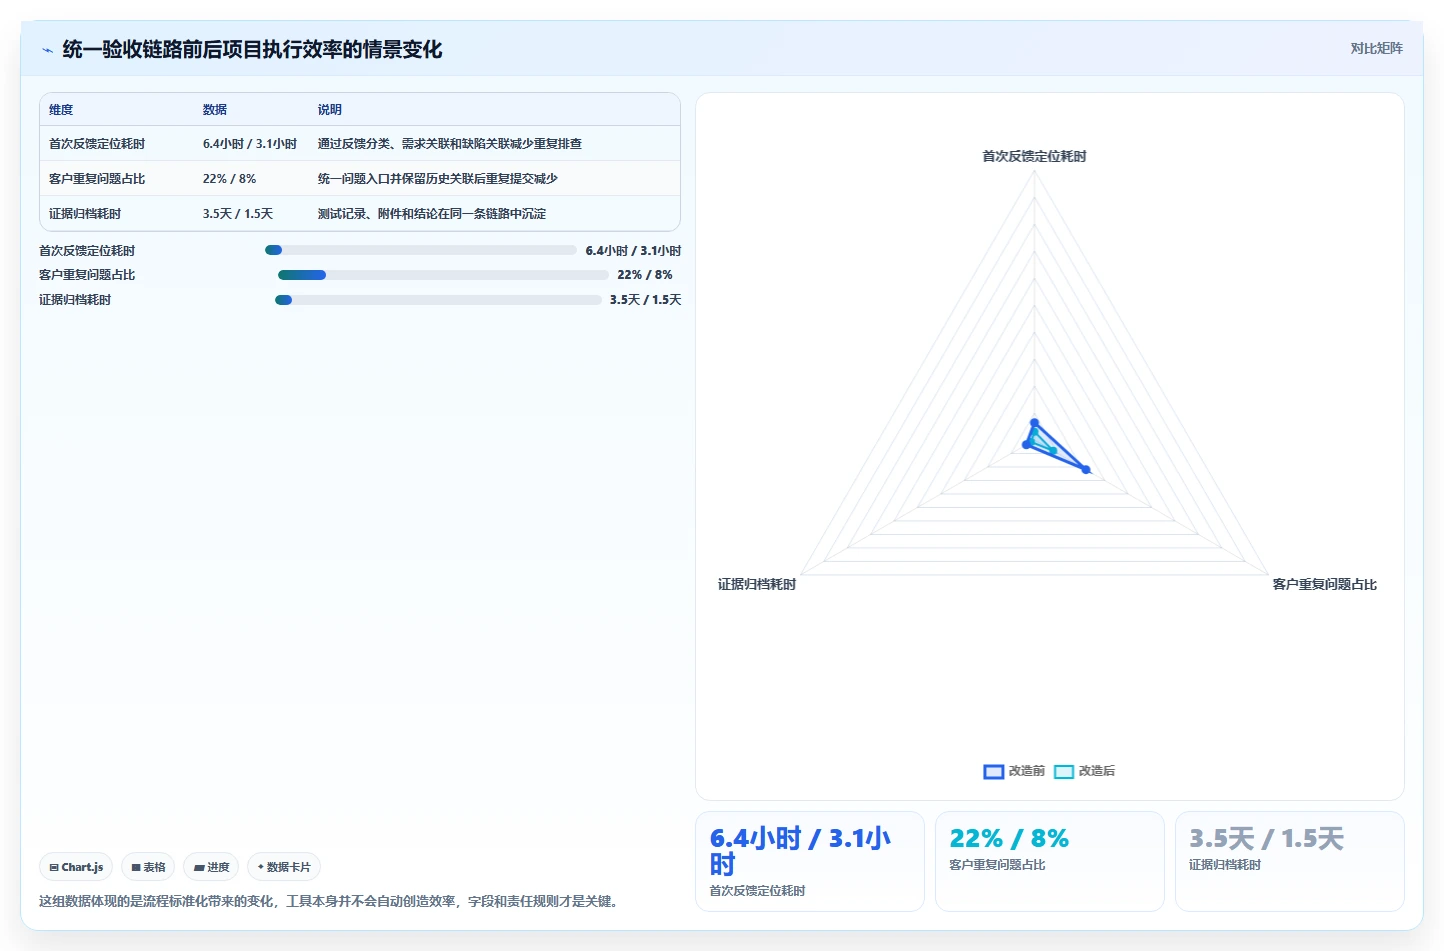Click the 维度 table column header
The image size is (1444, 951).
(61, 110)
